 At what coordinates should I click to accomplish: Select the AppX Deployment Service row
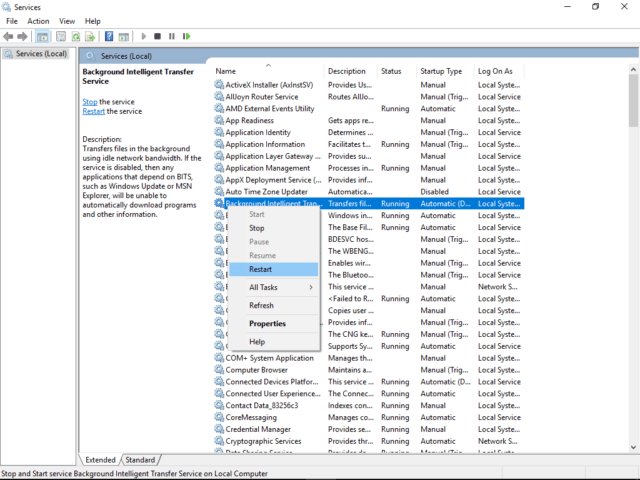pos(369,180)
